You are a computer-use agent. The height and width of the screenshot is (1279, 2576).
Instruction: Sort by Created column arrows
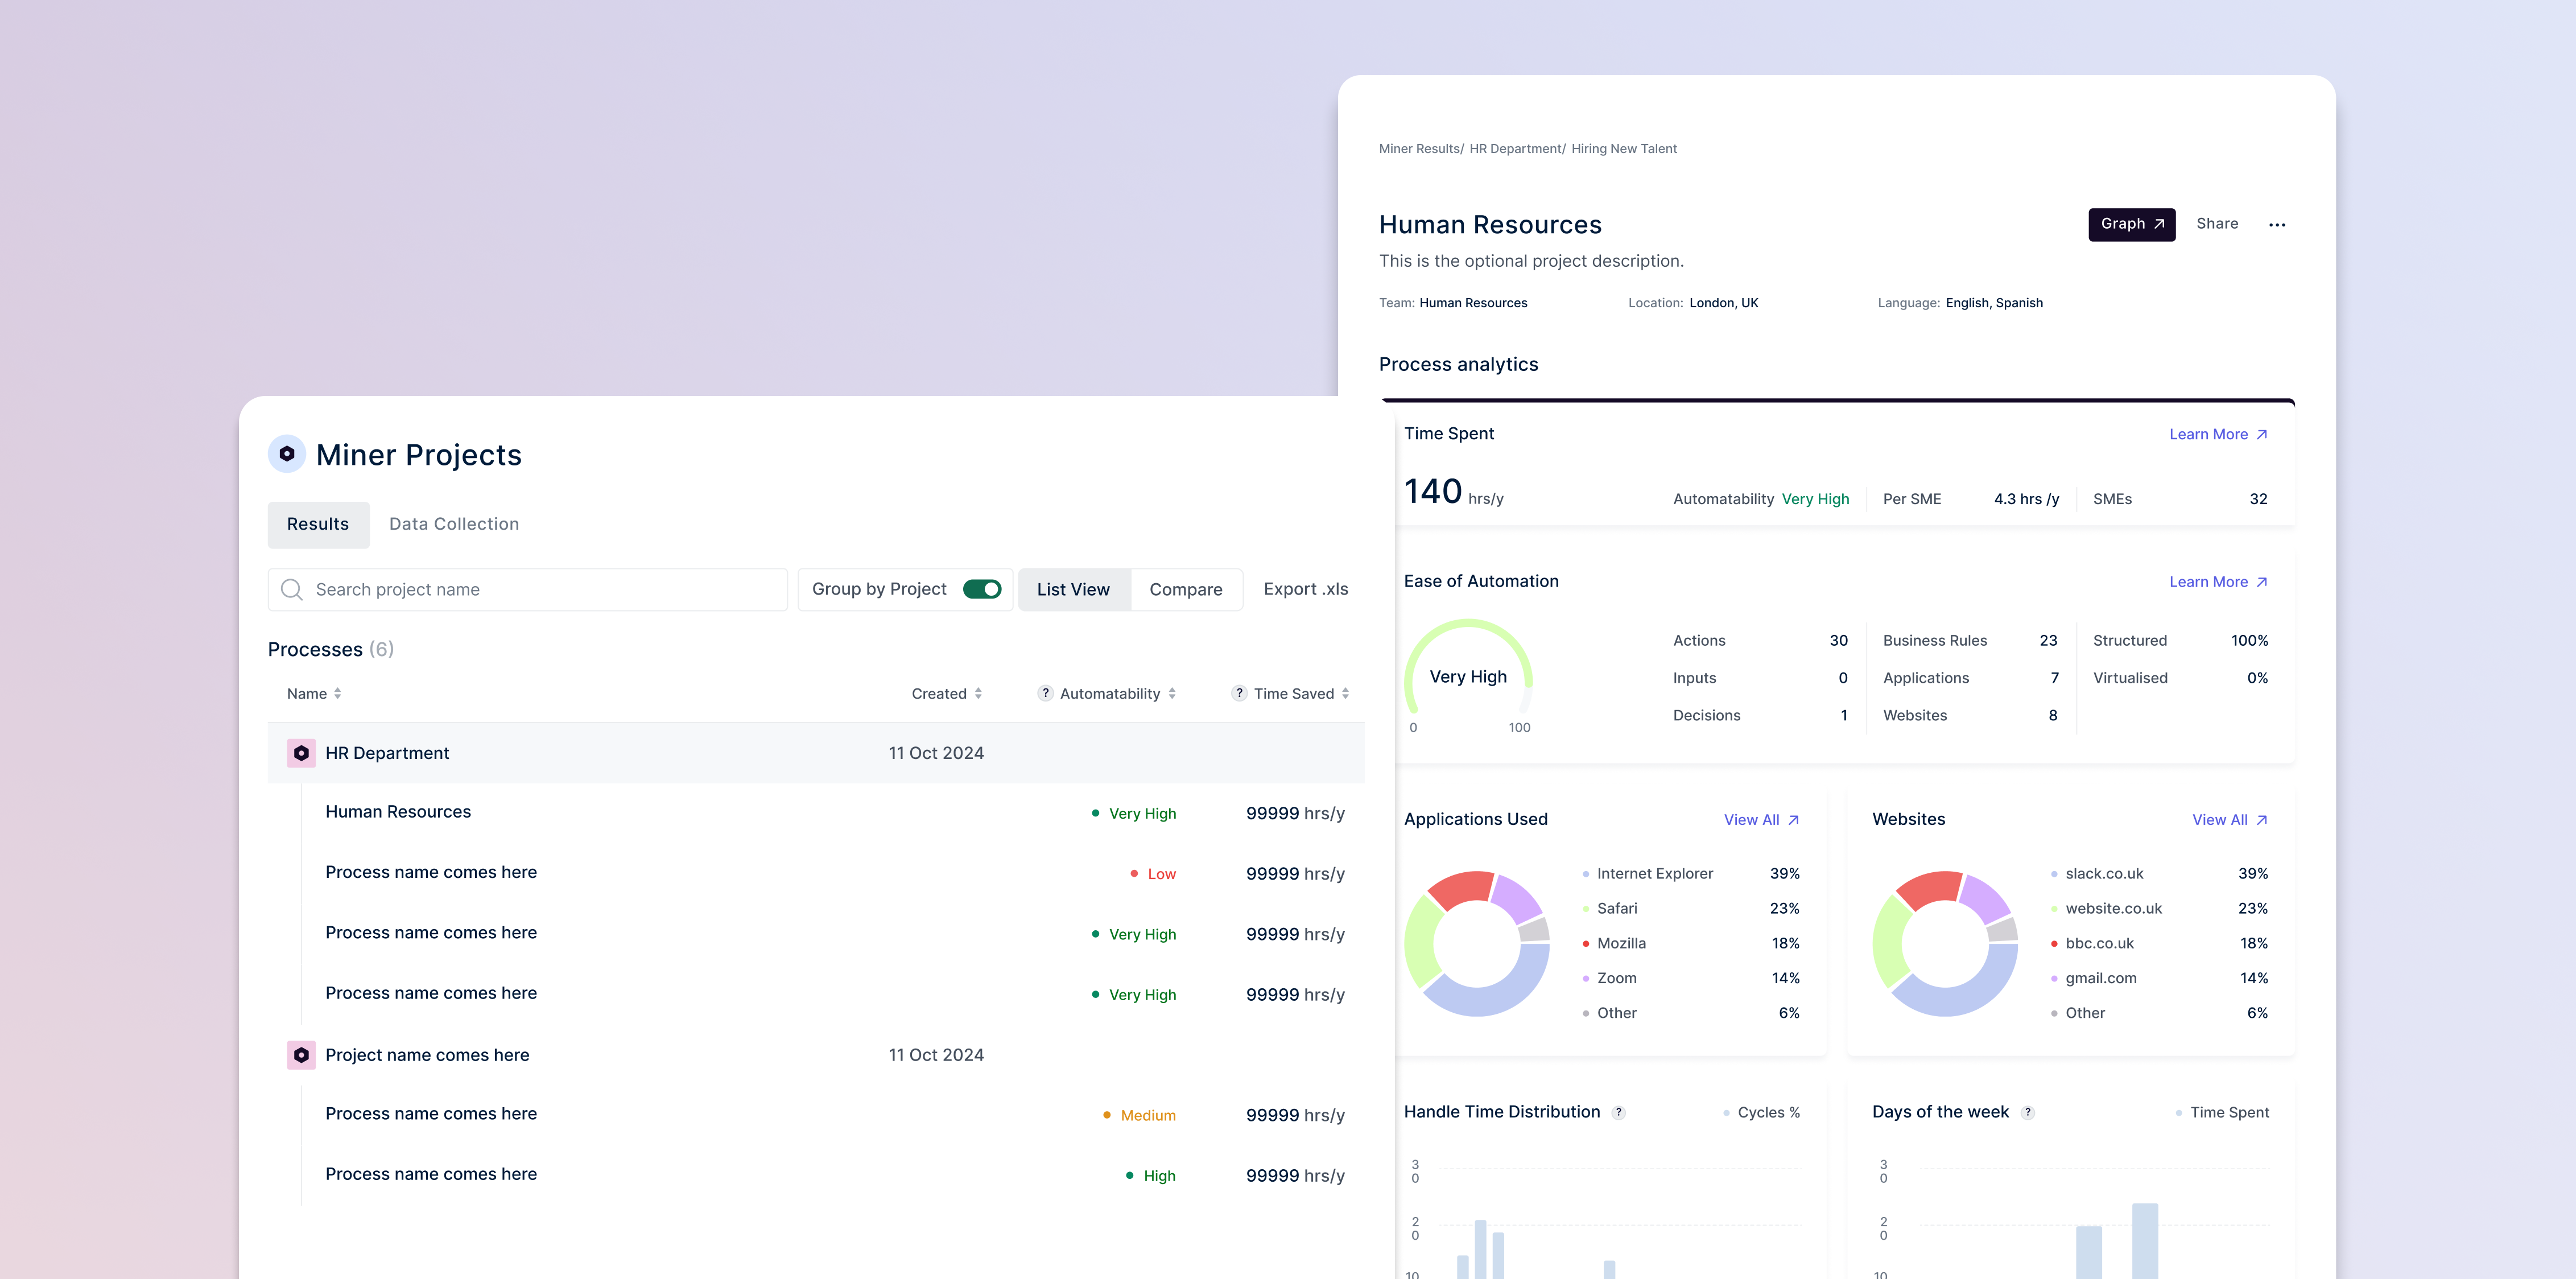pos(978,694)
